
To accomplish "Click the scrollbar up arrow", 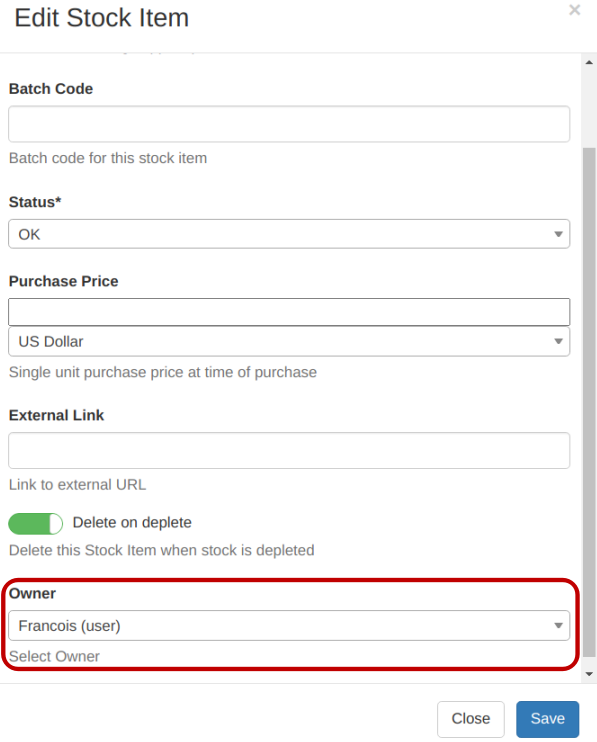I will click(589, 62).
